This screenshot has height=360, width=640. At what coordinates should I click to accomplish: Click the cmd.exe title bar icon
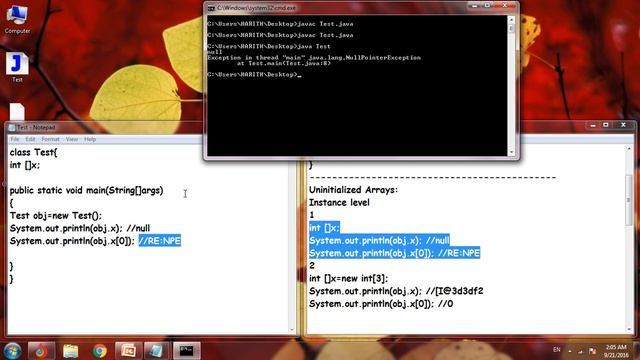pos(211,8)
